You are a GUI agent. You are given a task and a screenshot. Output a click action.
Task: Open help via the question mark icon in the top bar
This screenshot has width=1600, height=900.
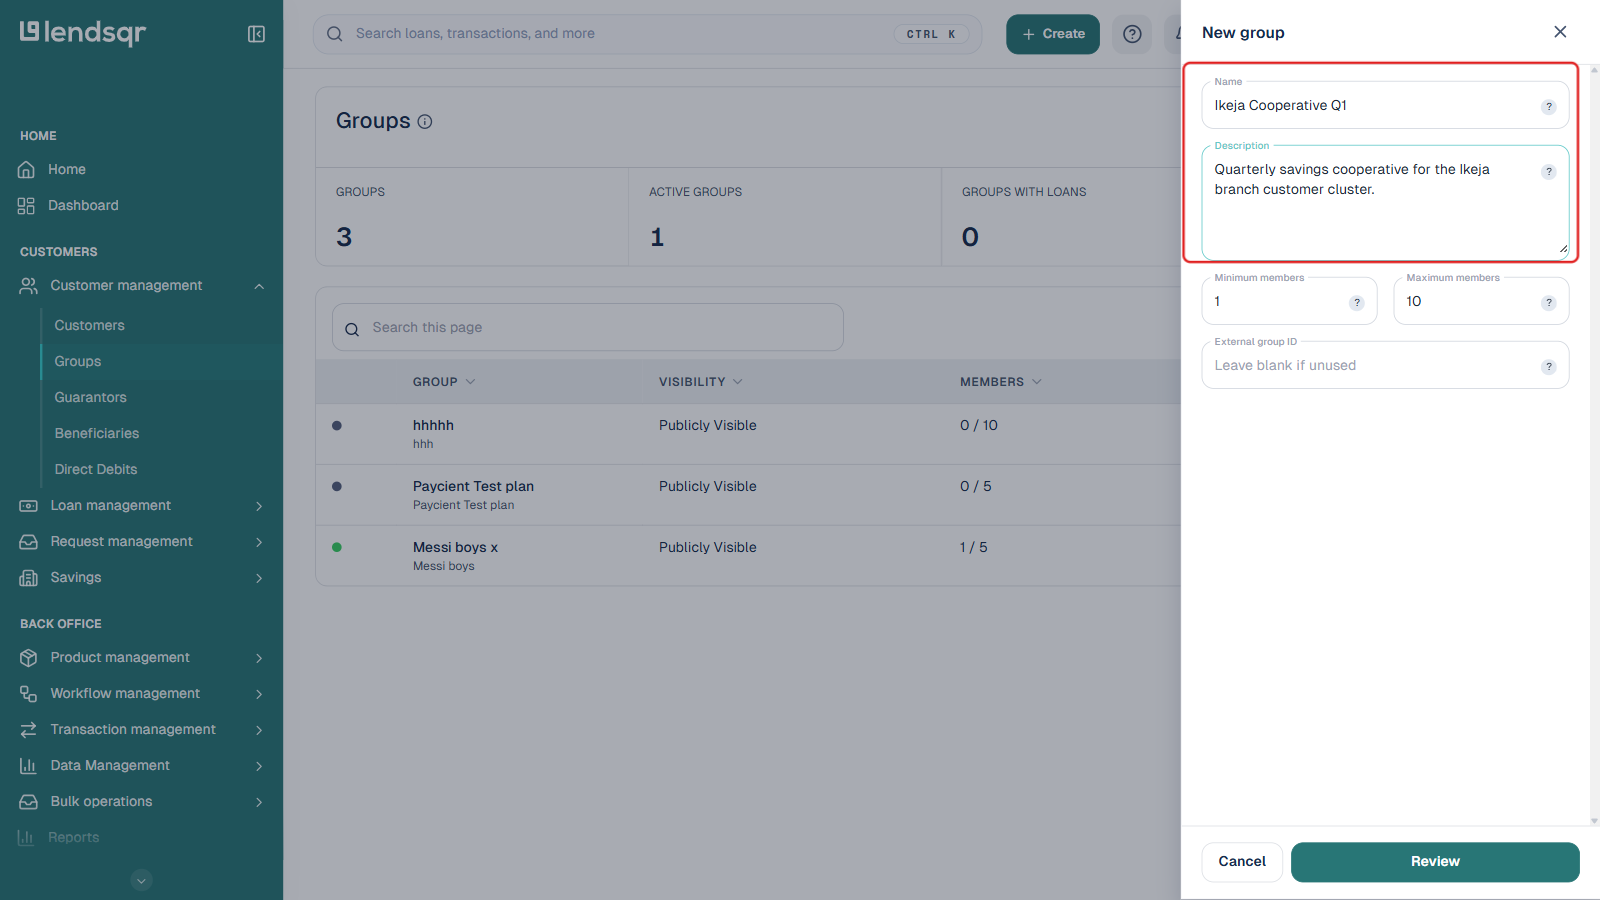click(1132, 34)
